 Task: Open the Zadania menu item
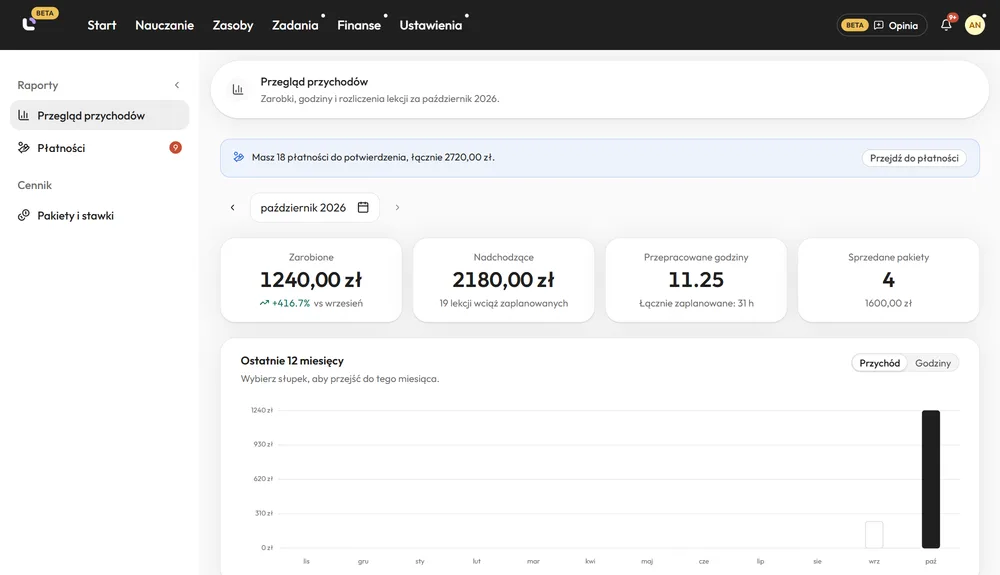[x=295, y=25]
